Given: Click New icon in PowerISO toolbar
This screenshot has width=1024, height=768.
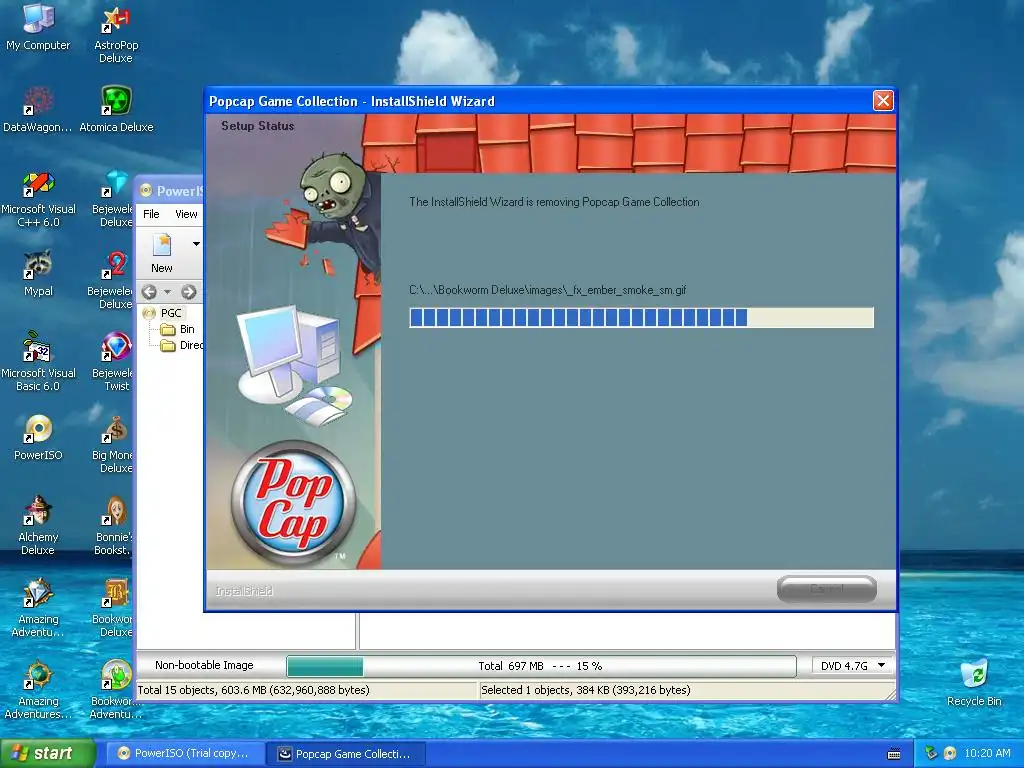Looking at the screenshot, I should click(x=161, y=253).
